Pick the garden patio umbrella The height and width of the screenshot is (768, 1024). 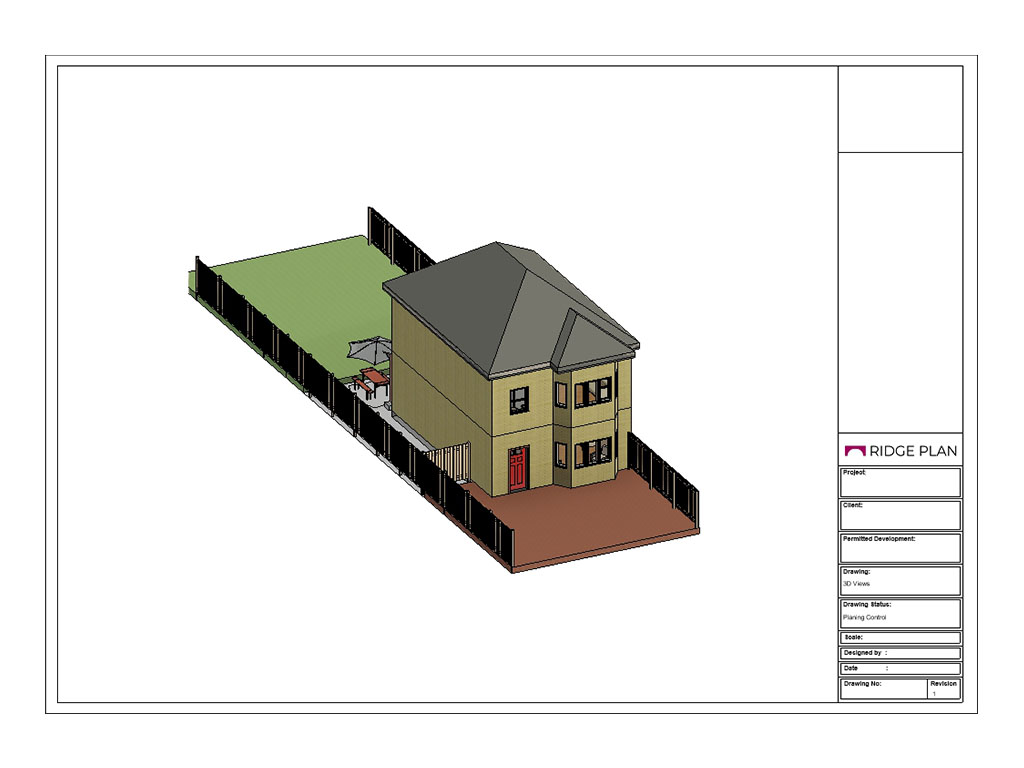(371, 350)
